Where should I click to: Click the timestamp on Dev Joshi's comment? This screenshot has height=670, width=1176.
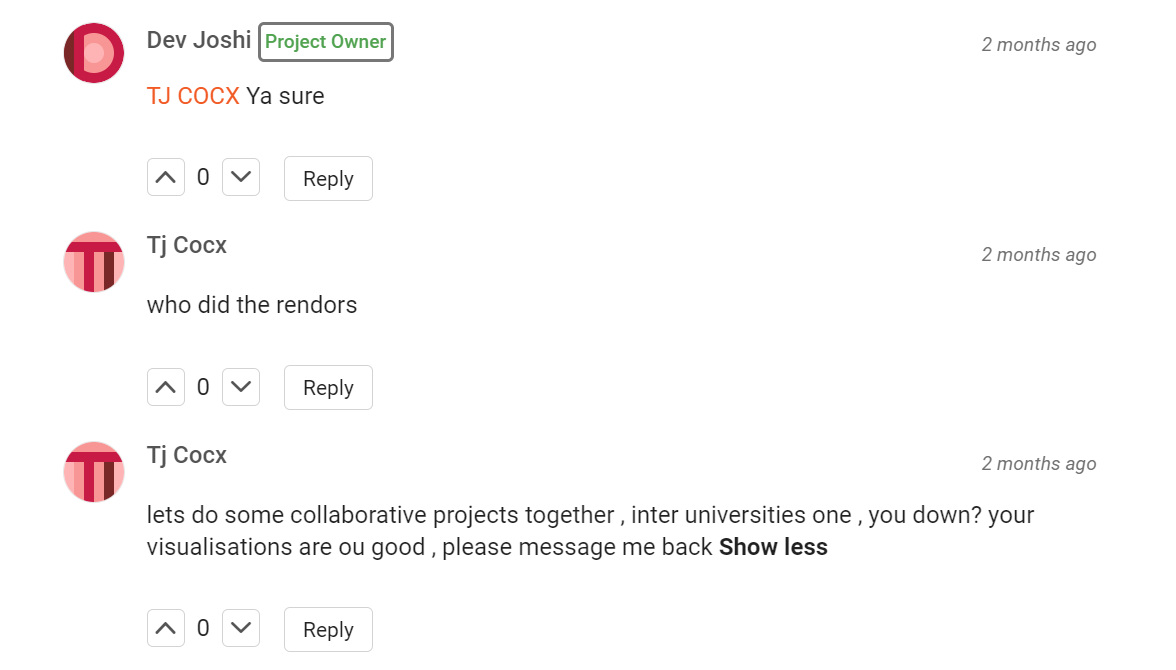pos(1038,45)
